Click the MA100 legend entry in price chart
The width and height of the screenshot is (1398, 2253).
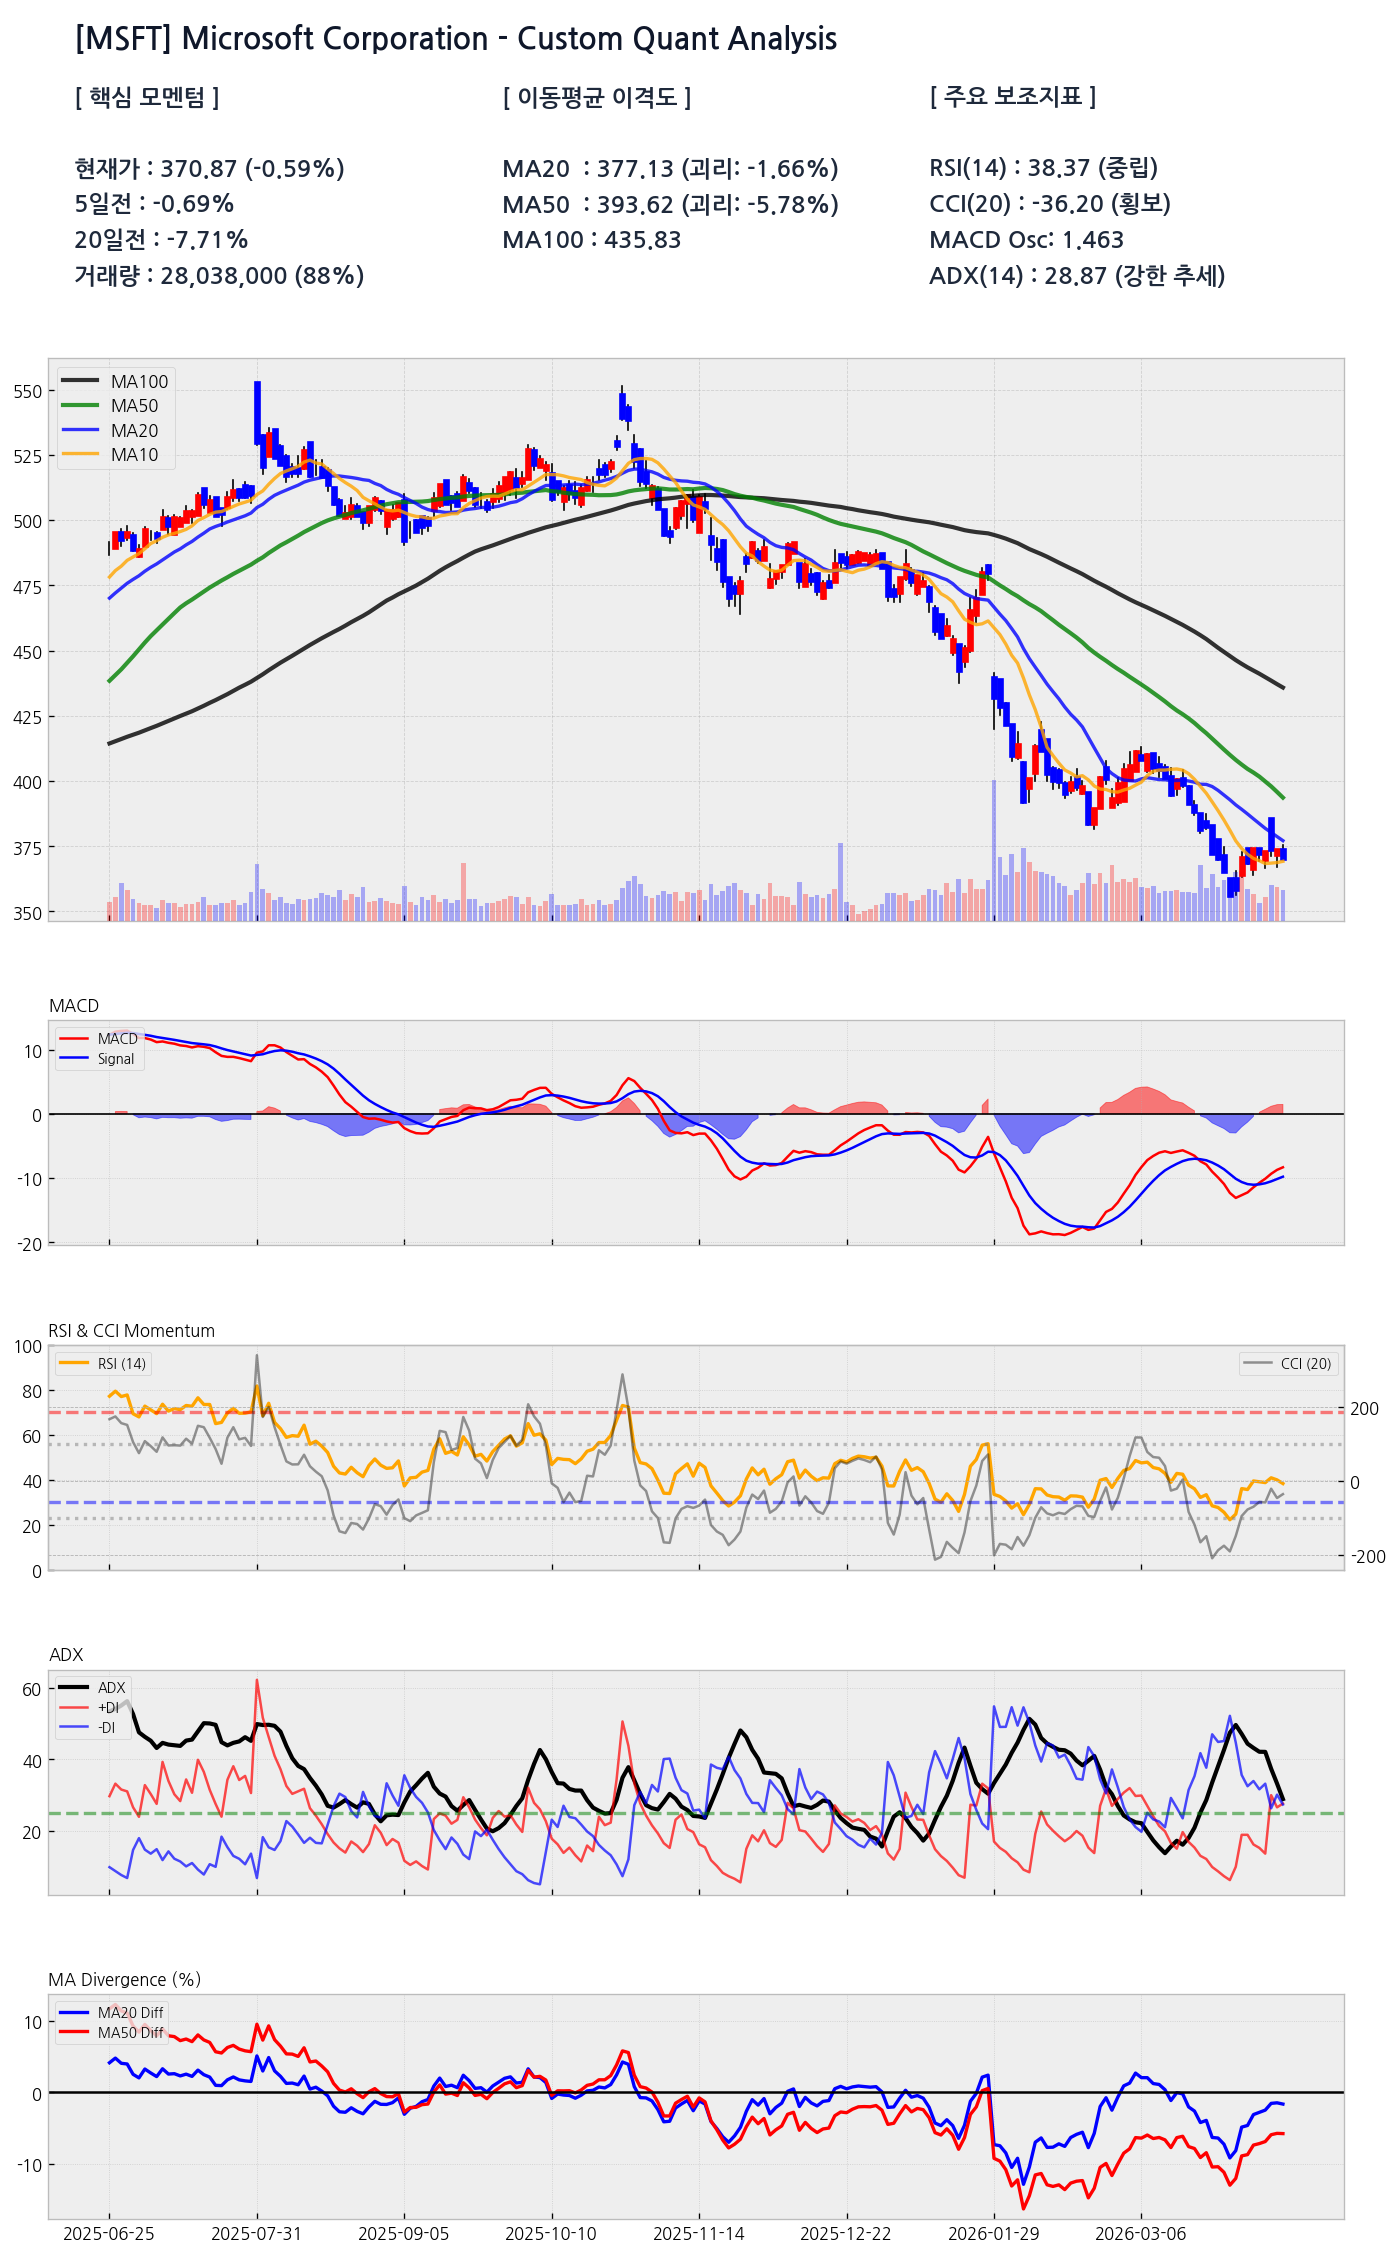tap(115, 381)
